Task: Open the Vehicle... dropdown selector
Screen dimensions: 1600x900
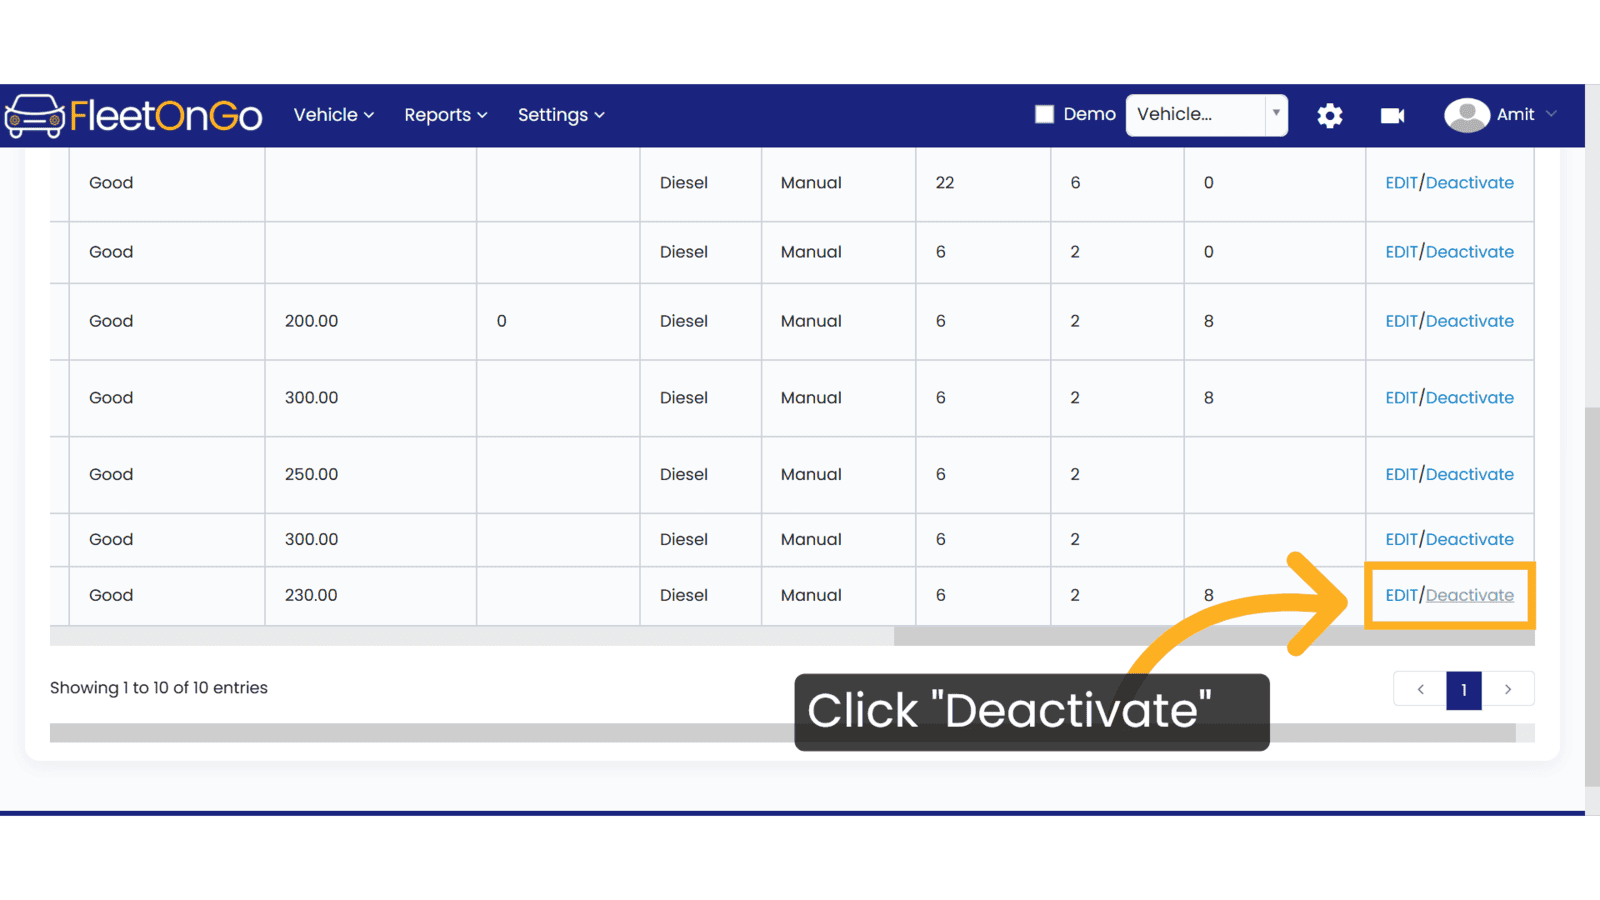Action: [x=1206, y=115]
